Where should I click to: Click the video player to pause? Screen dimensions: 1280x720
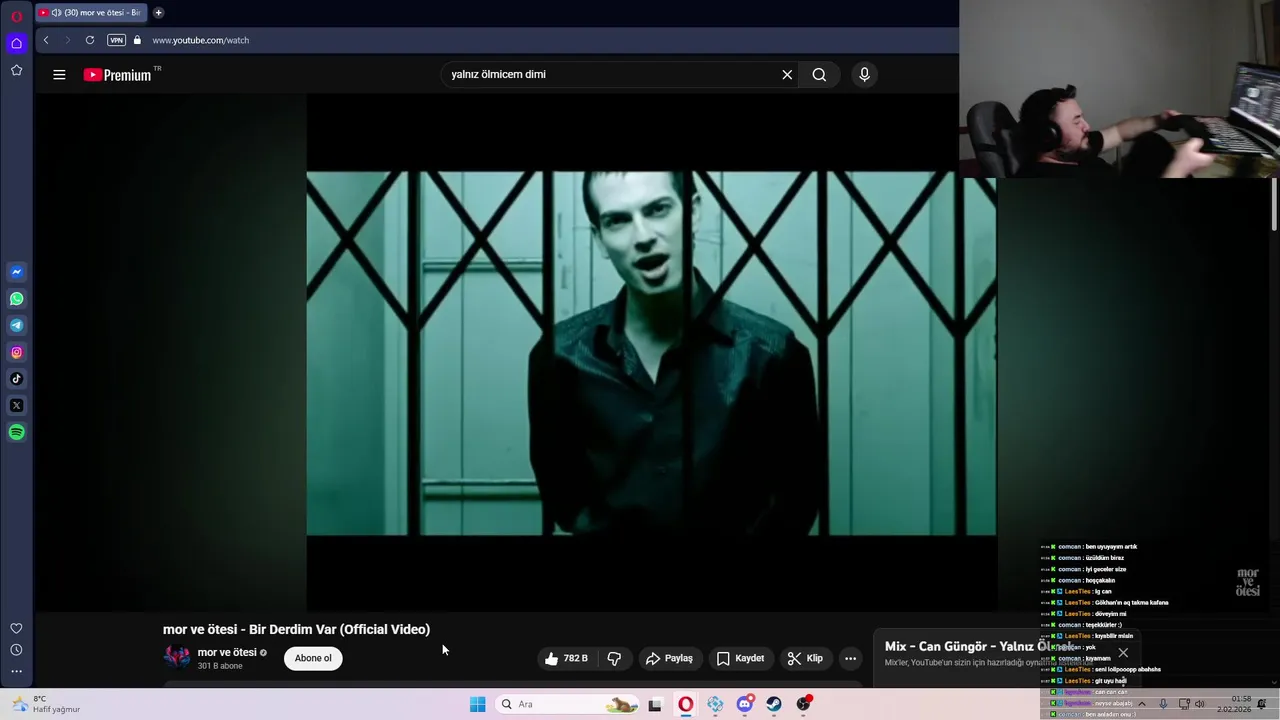click(x=651, y=353)
